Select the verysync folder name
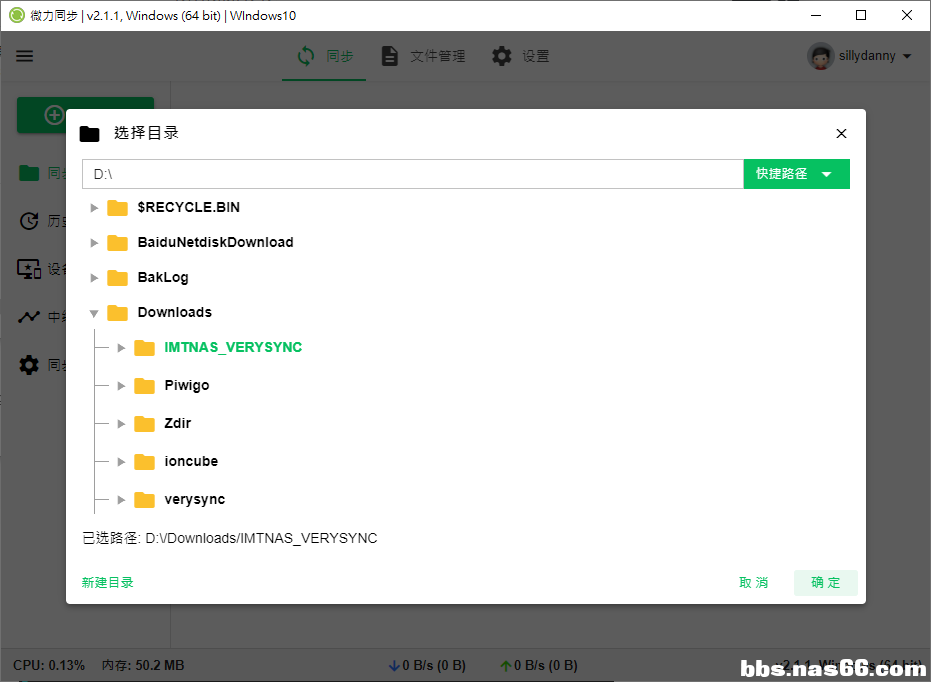 [195, 500]
